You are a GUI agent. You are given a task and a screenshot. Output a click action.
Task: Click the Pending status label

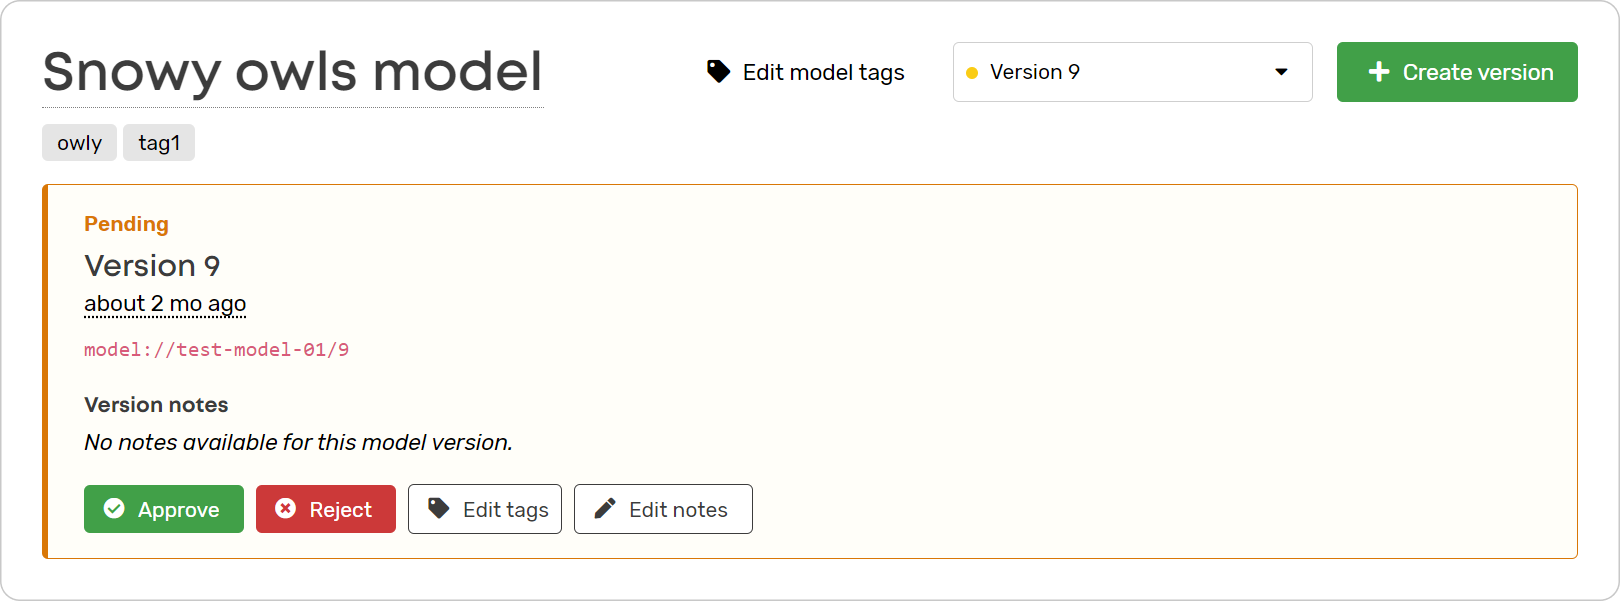(126, 224)
